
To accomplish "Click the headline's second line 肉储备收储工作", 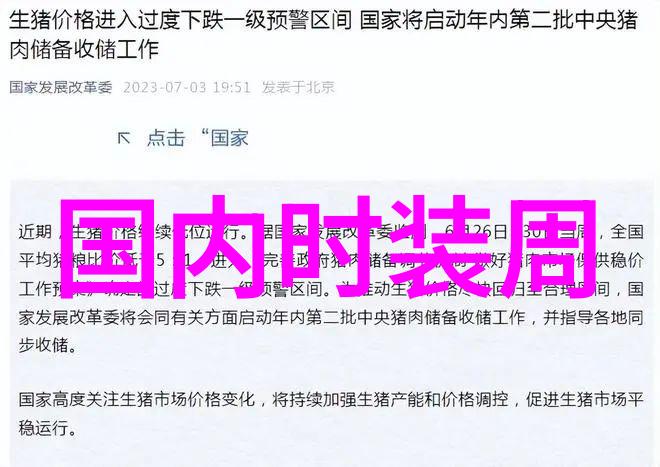I will [x=84, y=50].
